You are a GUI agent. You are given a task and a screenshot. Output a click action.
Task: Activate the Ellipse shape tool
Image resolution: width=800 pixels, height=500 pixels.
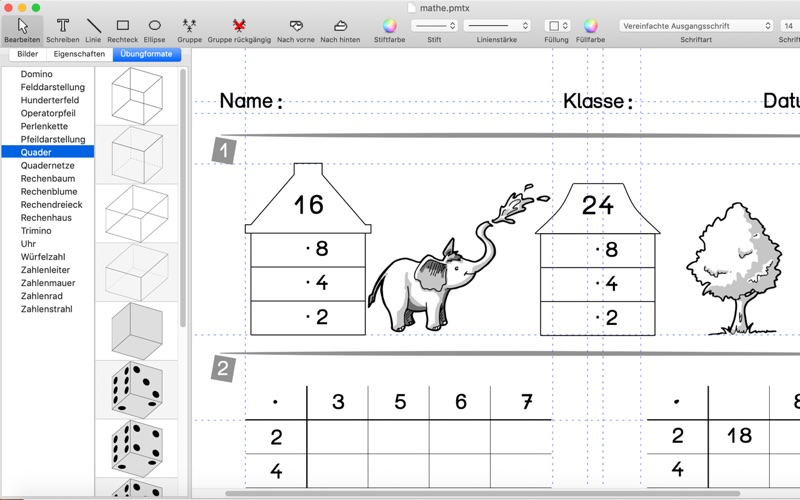point(155,30)
